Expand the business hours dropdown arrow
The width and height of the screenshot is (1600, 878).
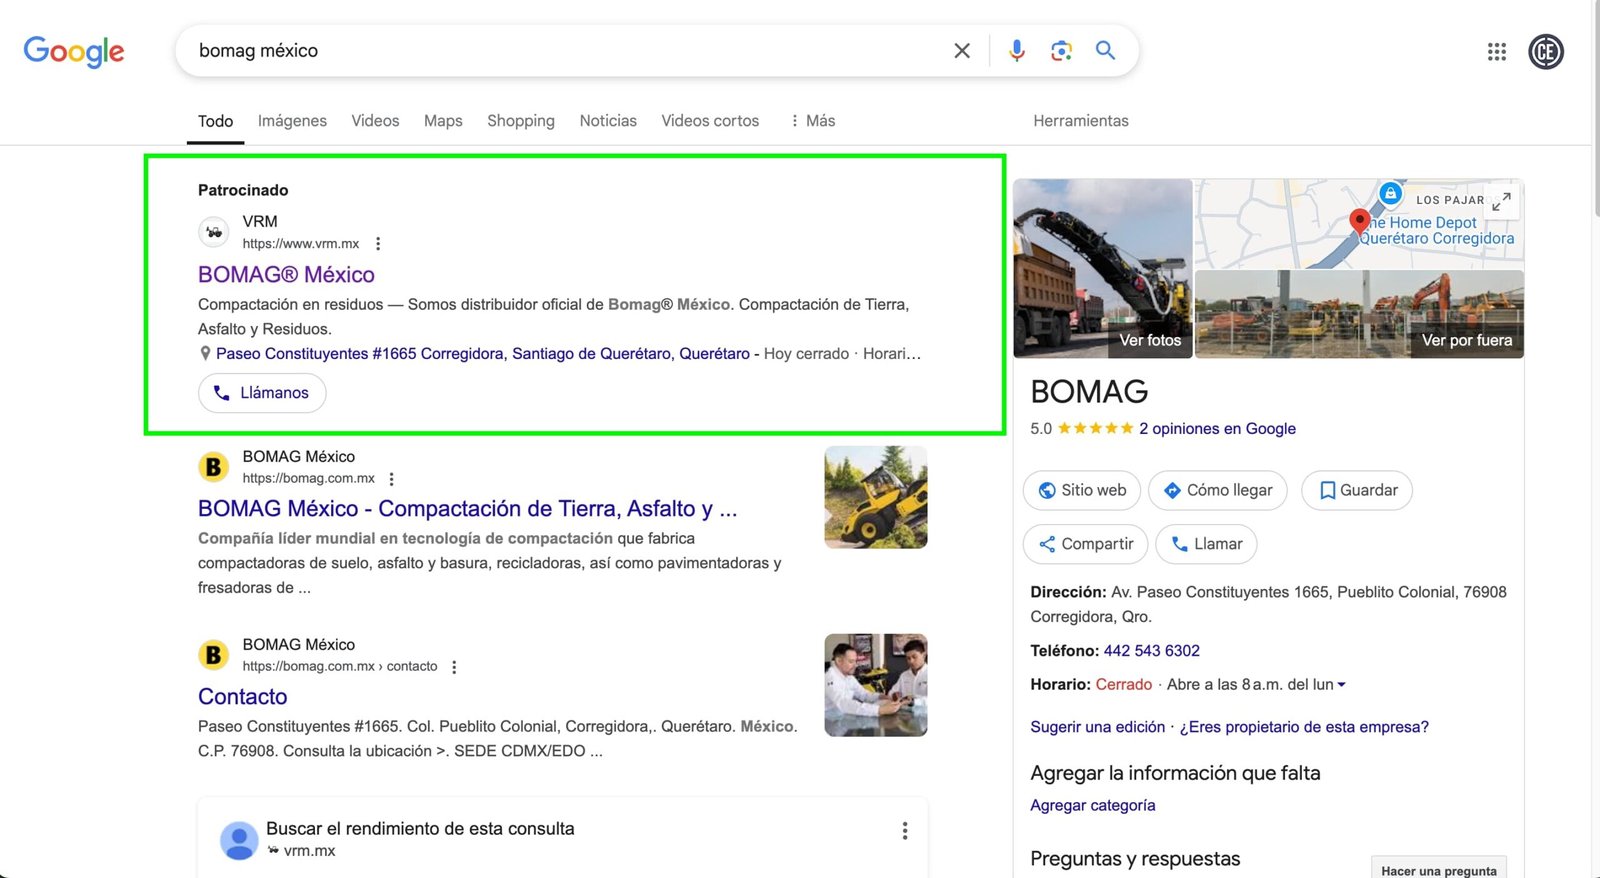click(1341, 685)
